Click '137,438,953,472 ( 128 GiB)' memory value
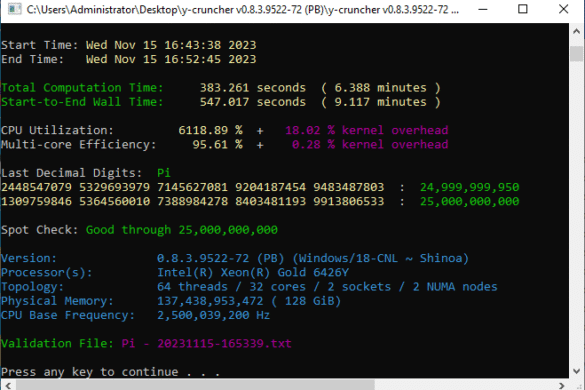The image size is (585, 390). 249,301
